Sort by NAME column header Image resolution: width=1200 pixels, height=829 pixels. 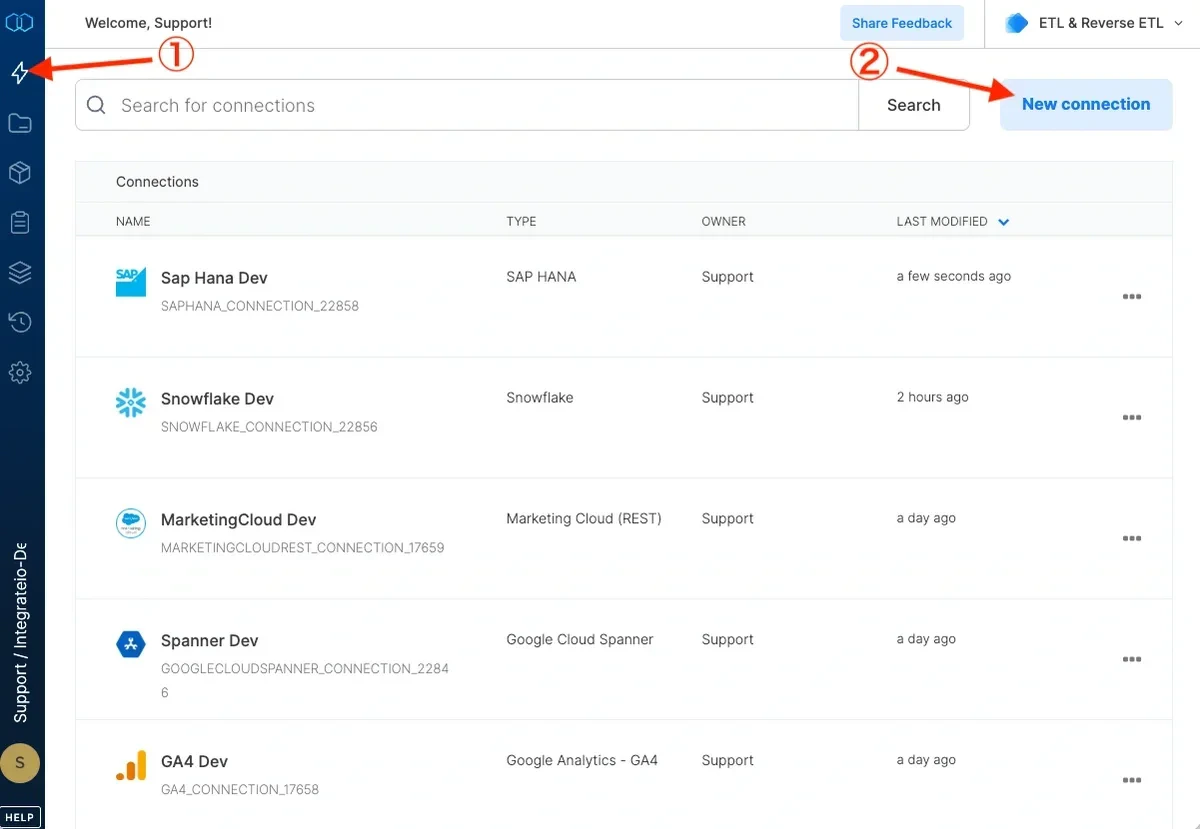tap(133, 222)
